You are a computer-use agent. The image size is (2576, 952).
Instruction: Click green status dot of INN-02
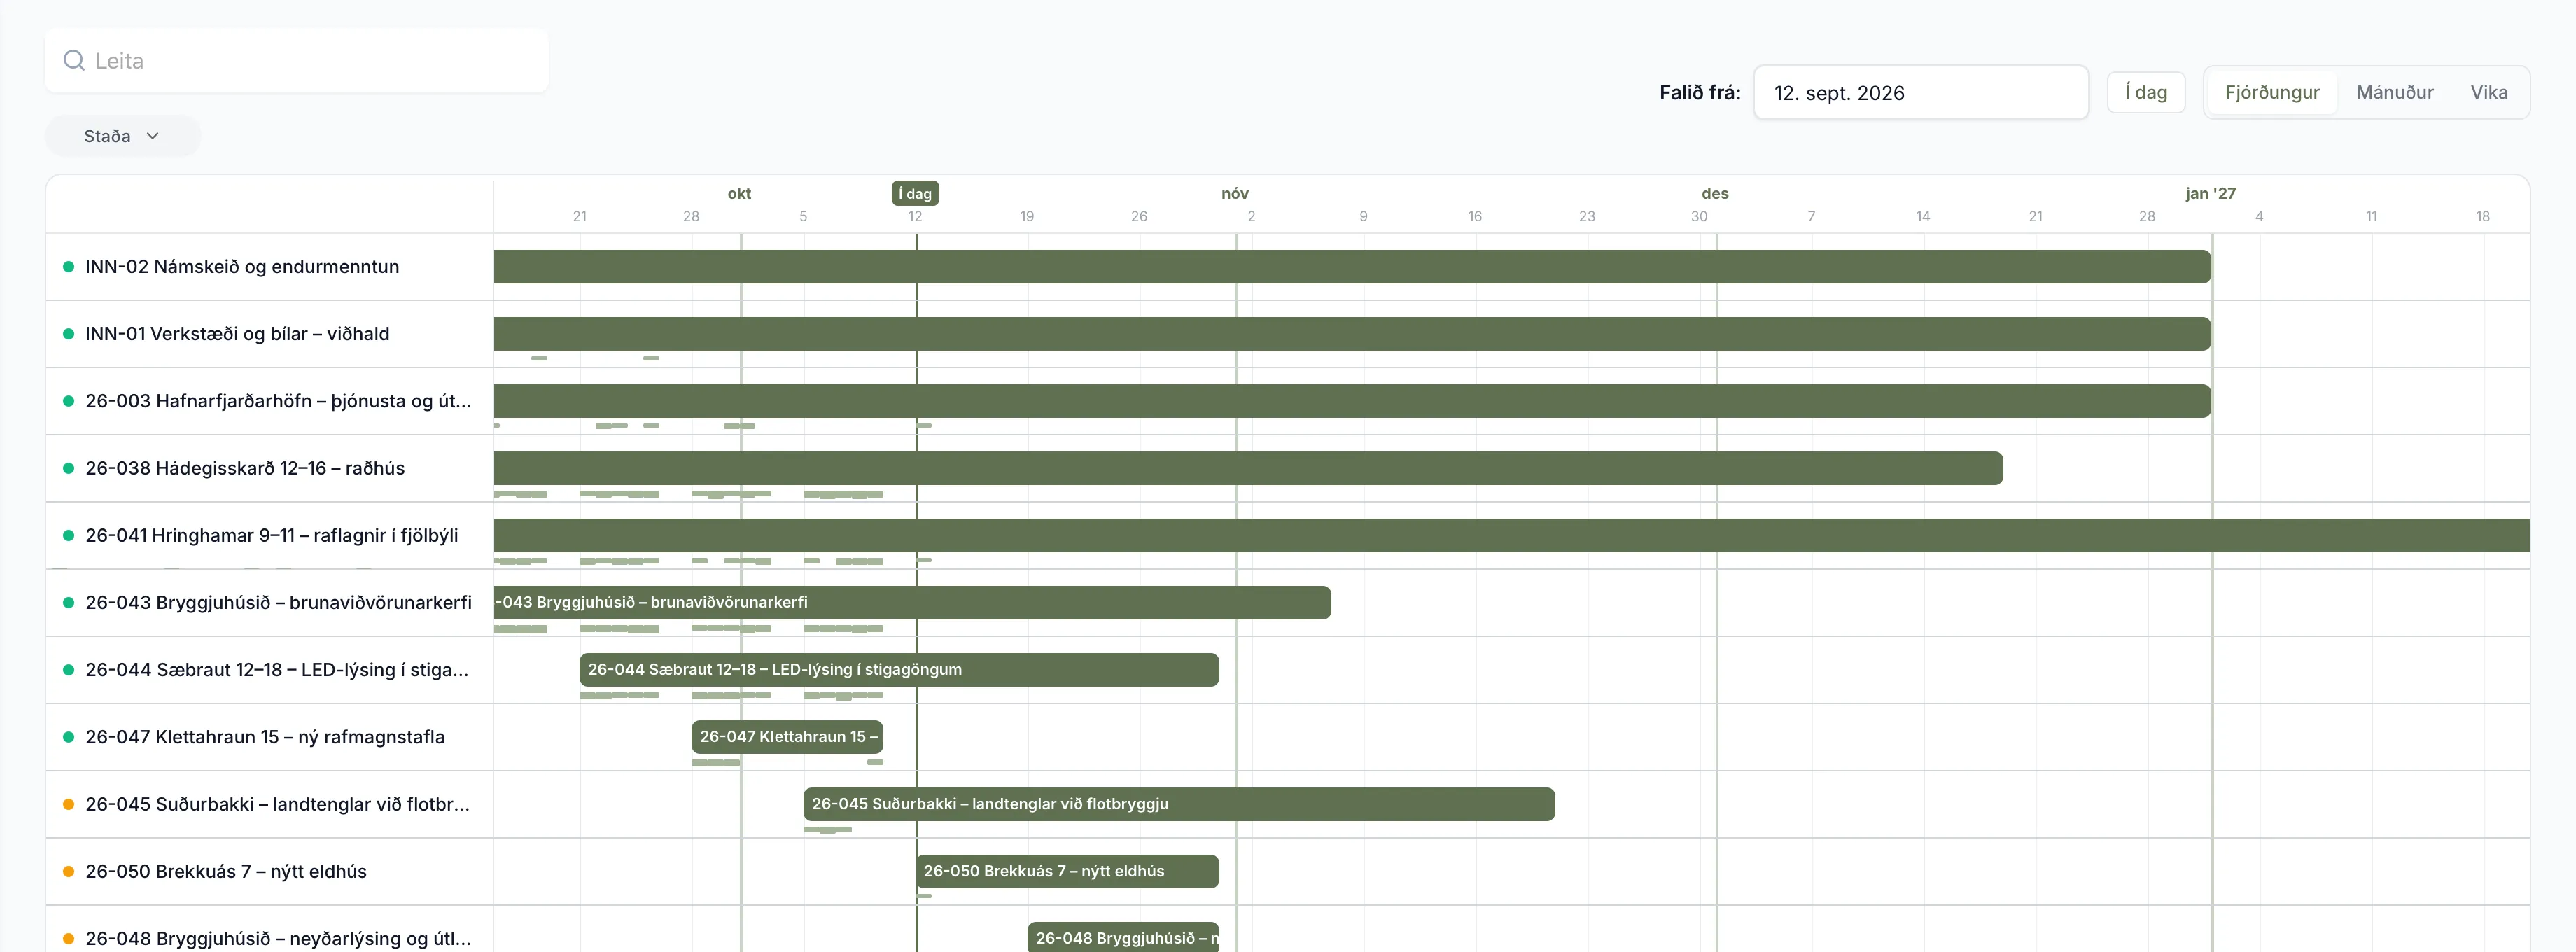[x=68, y=267]
